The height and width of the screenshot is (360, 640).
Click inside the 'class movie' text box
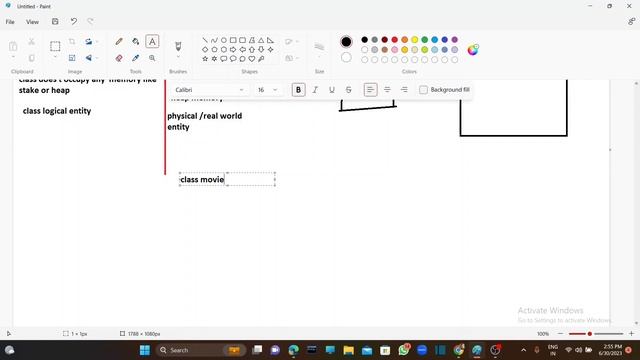[x=227, y=179]
